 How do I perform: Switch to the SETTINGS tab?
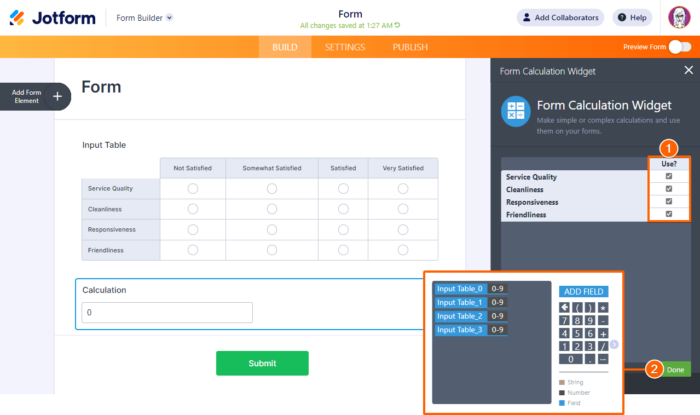click(345, 47)
